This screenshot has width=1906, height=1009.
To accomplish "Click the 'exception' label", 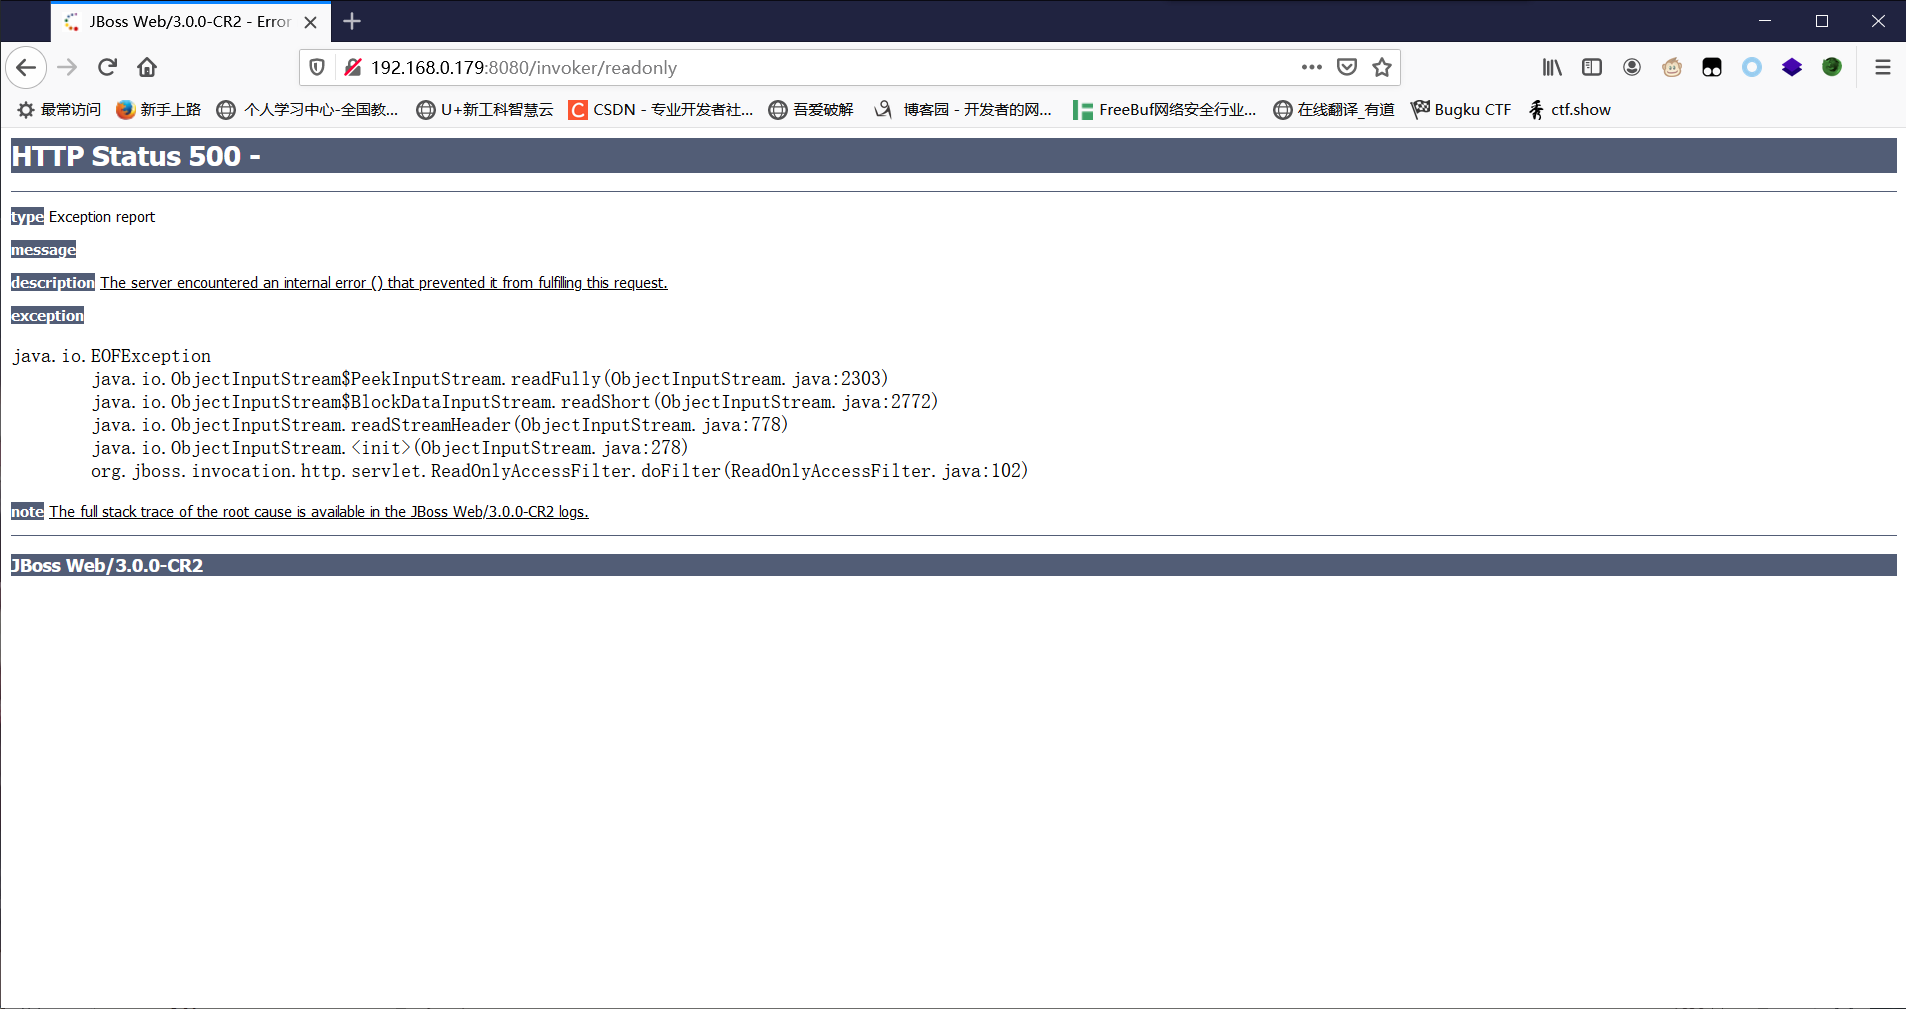I will pos(47,316).
